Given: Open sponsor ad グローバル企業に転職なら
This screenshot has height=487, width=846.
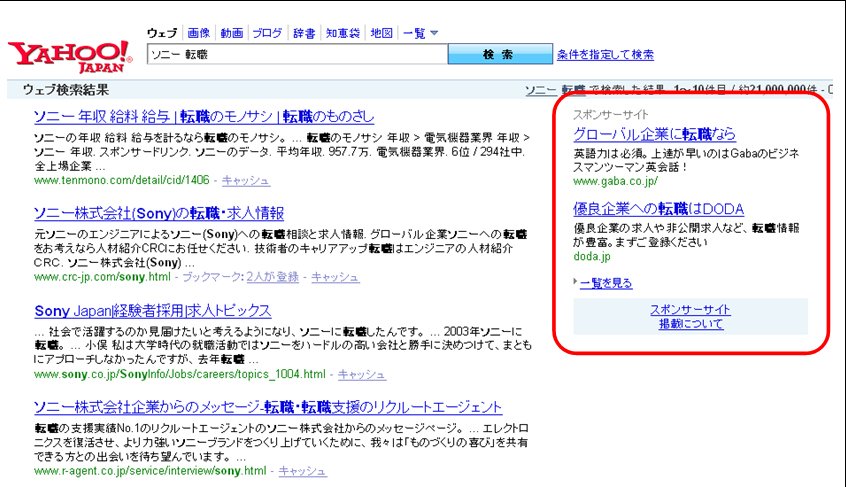Looking at the screenshot, I should (654, 134).
